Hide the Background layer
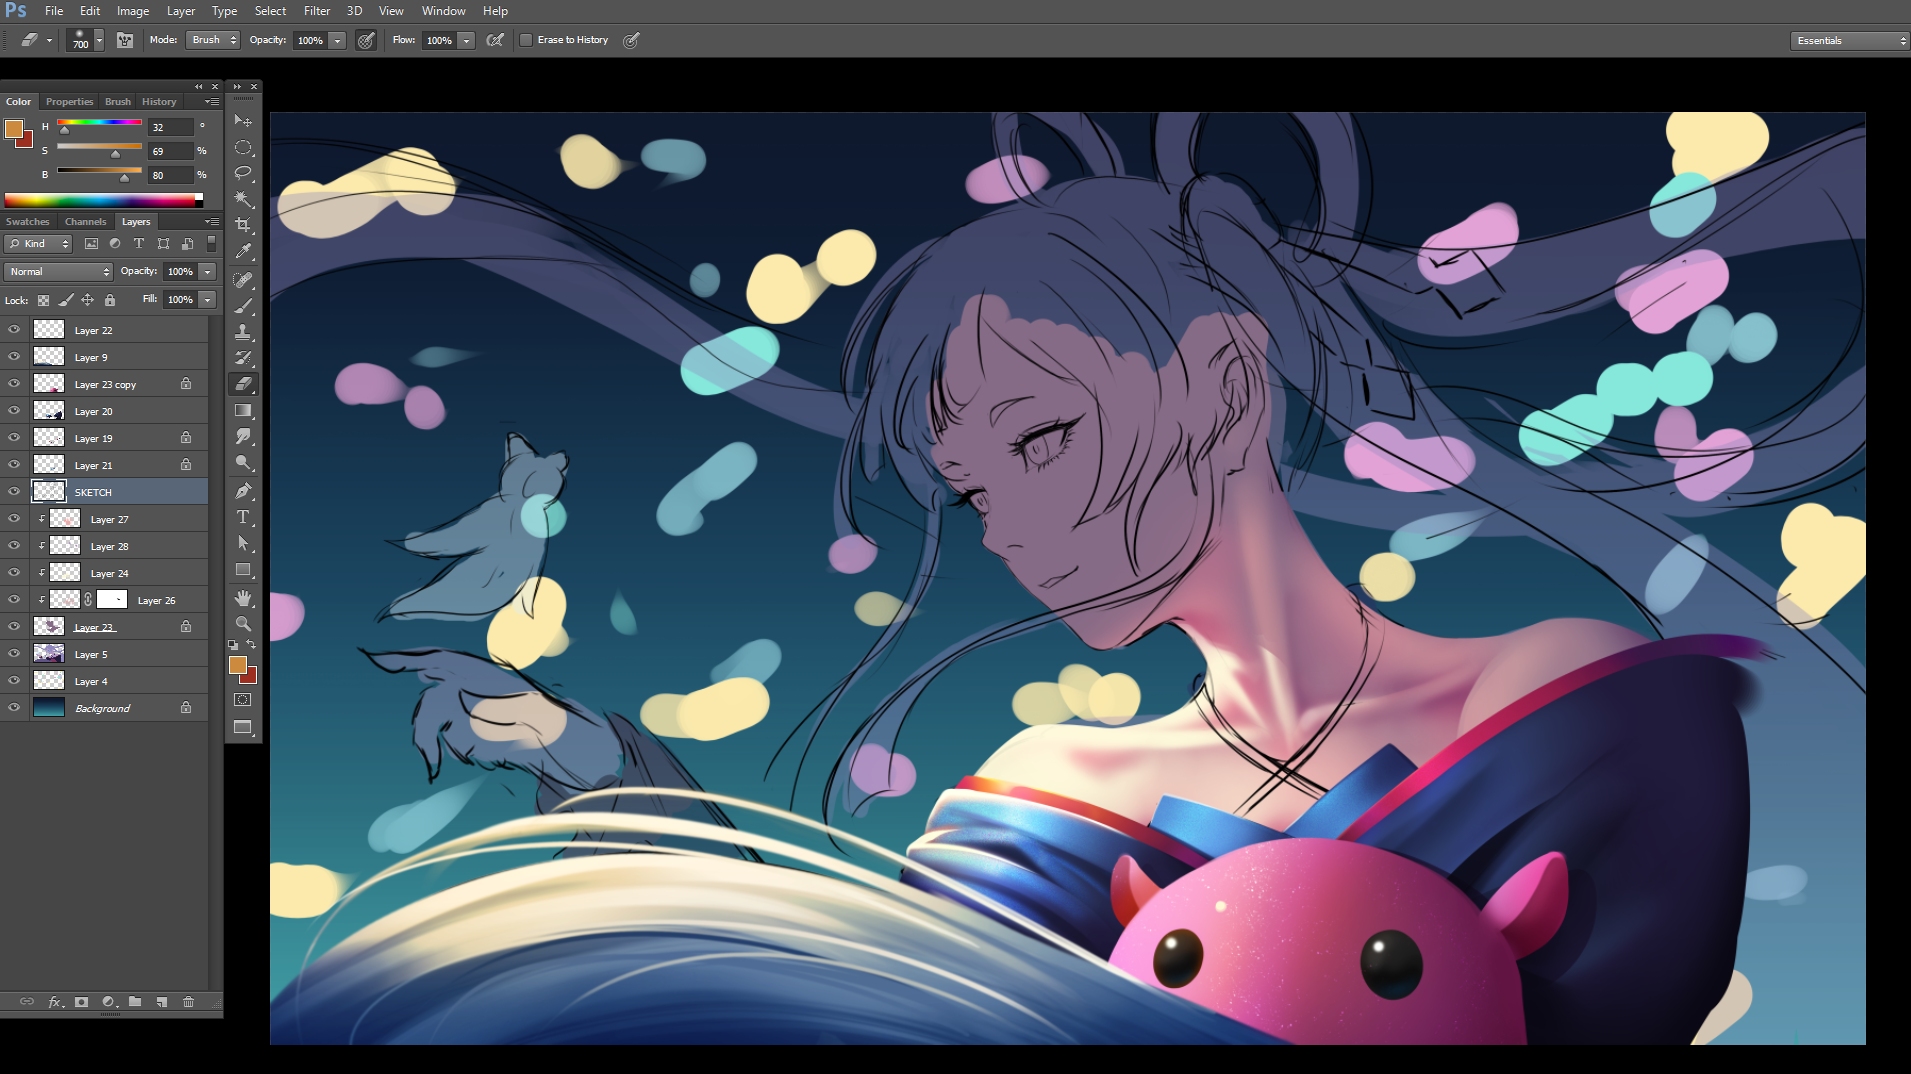1911x1074 pixels. (14, 708)
